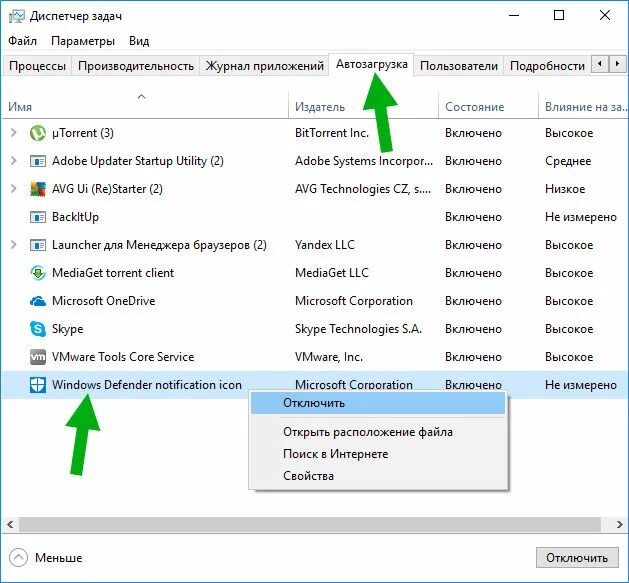Click the horizontal scrollbar thumb
Viewport: 629px width, 583px height.
[310, 524]
